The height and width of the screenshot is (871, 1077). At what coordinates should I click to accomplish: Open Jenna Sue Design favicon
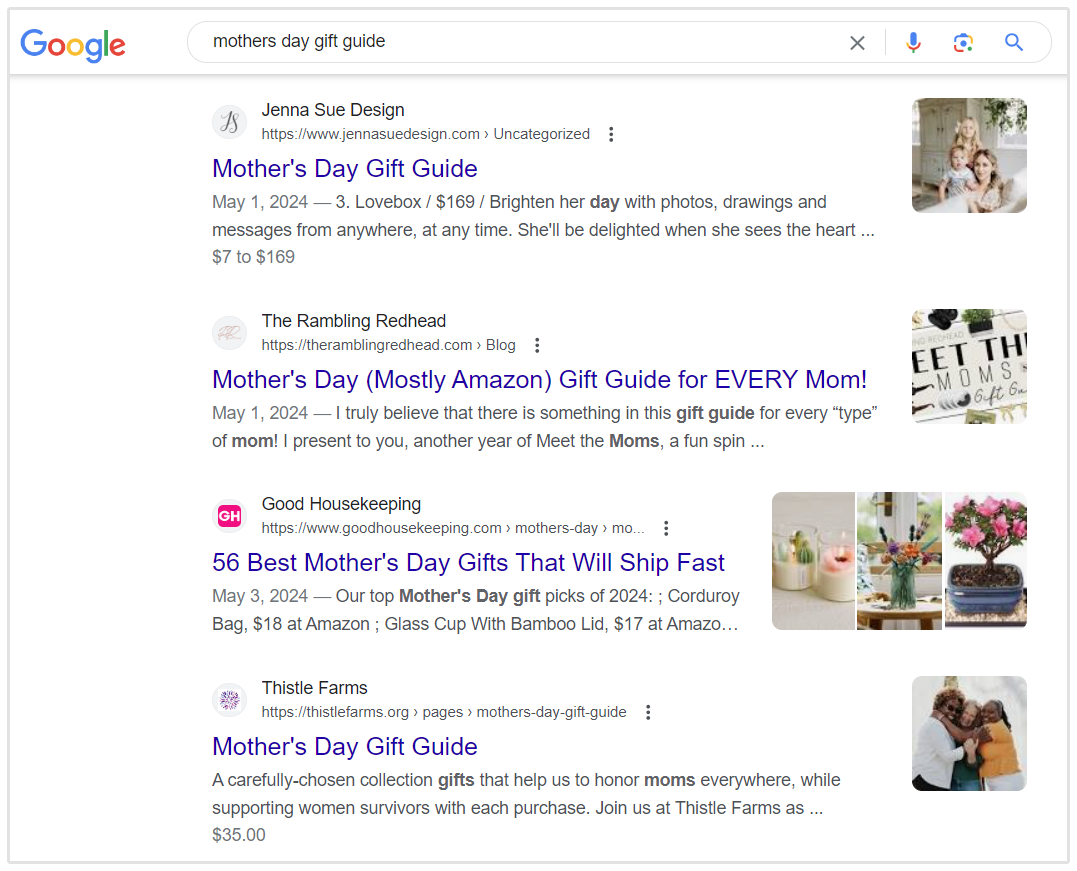pos(229,122)
